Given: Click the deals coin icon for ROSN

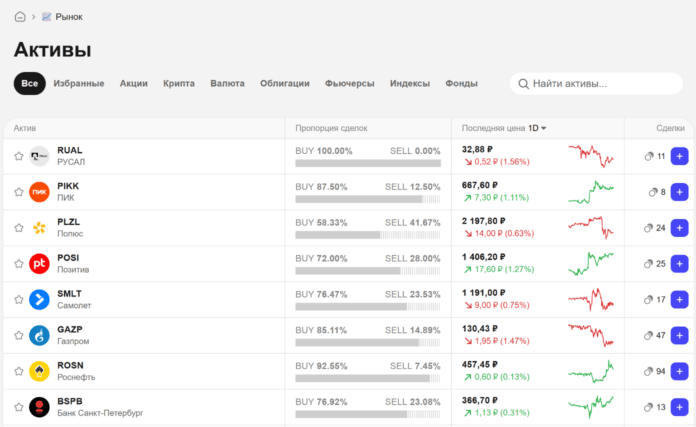Looking at the screenshot, I should coord(649,372).
